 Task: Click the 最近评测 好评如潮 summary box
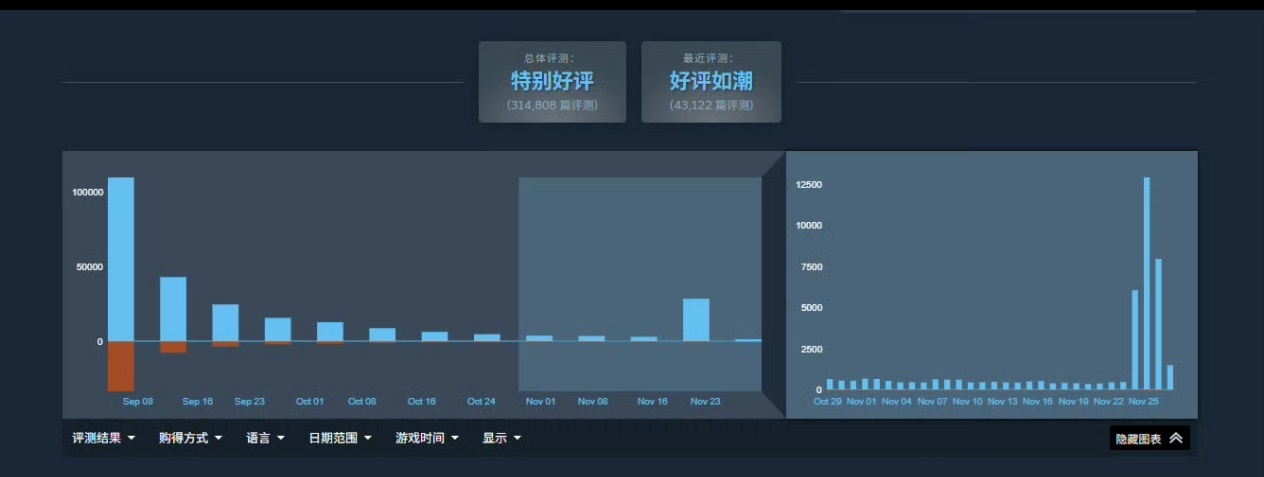coord(711,82)
